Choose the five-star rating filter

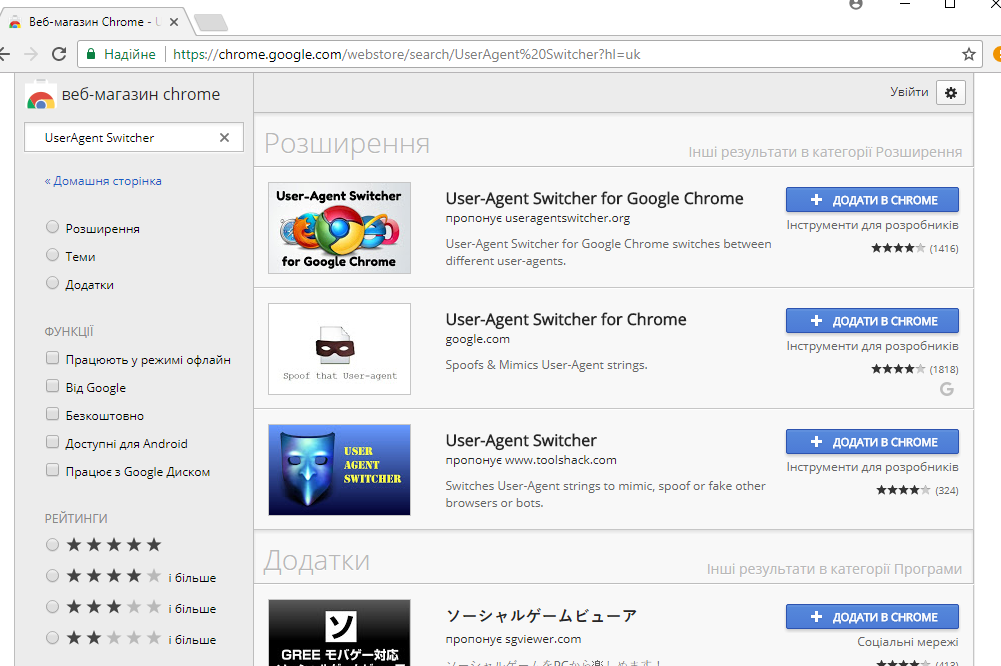53,545
